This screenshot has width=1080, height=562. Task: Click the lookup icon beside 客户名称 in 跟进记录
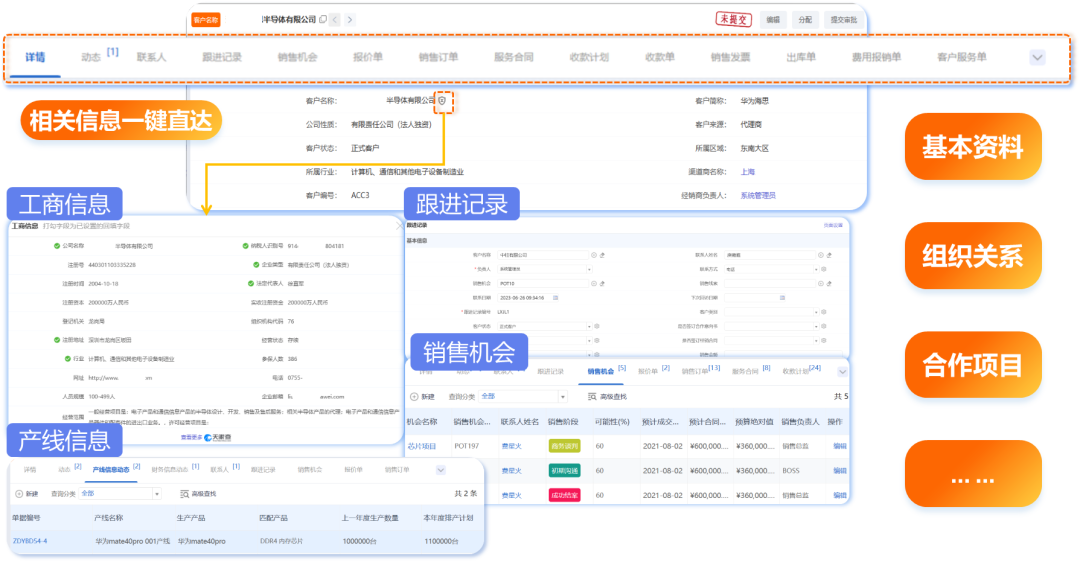[594, 255]
